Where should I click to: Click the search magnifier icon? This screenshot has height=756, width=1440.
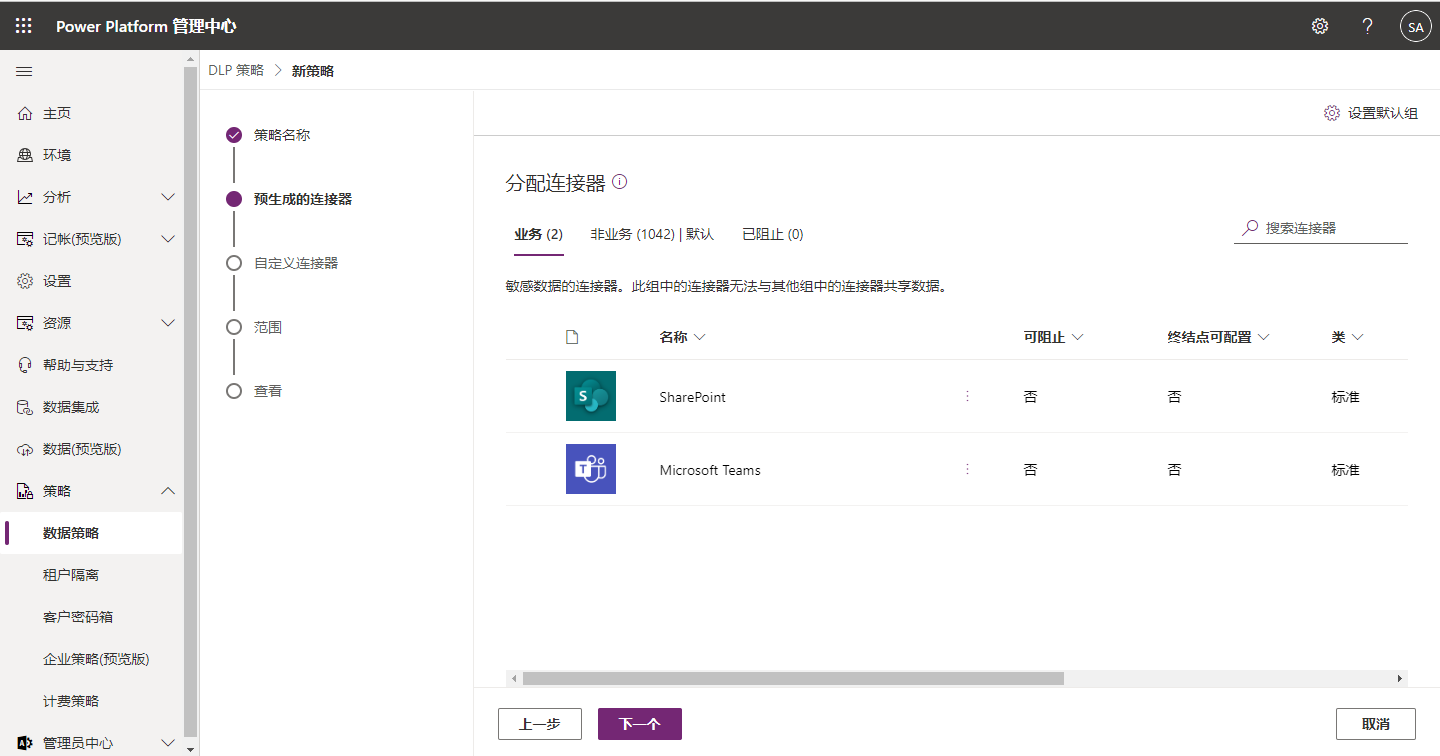[x=1250, y=227]
